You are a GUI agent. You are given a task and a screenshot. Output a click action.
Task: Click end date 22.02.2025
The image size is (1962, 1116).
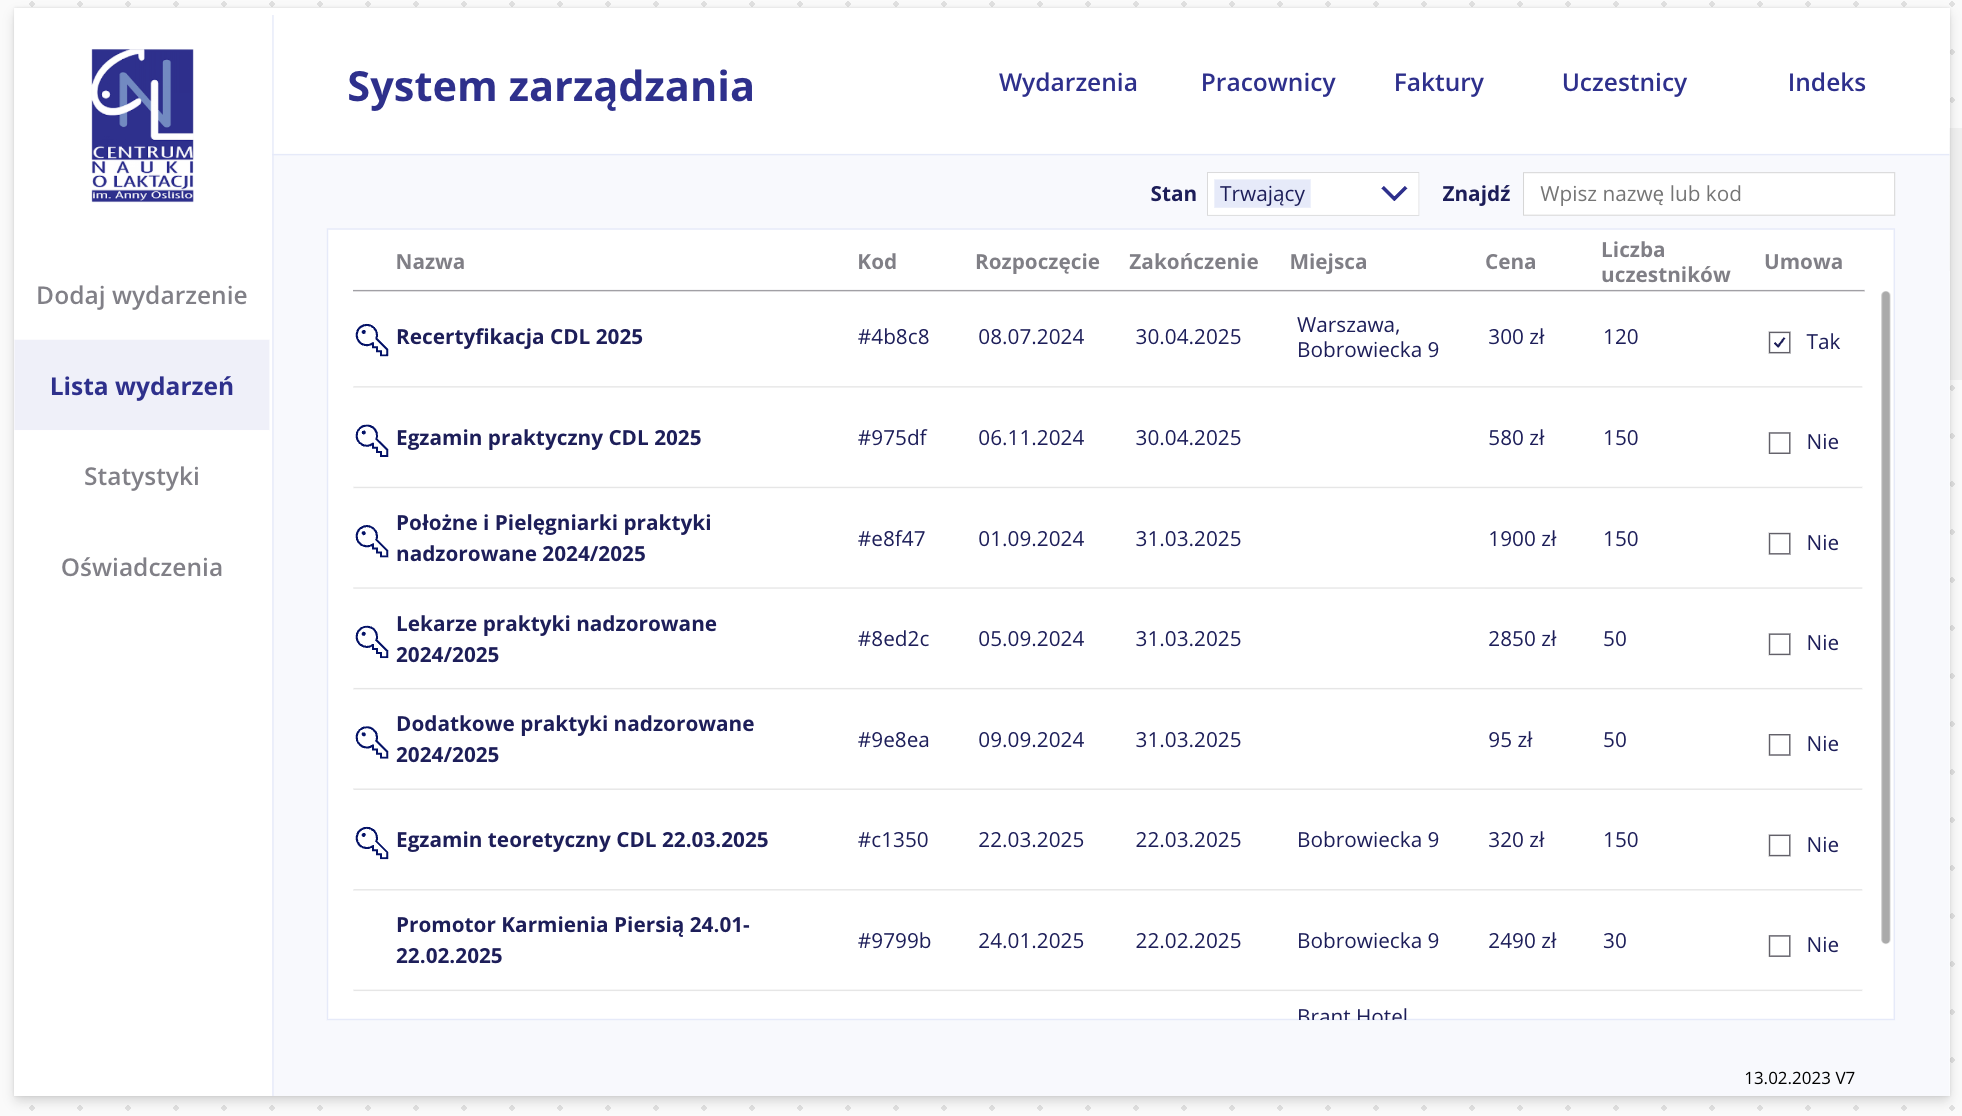point(1188,941)
